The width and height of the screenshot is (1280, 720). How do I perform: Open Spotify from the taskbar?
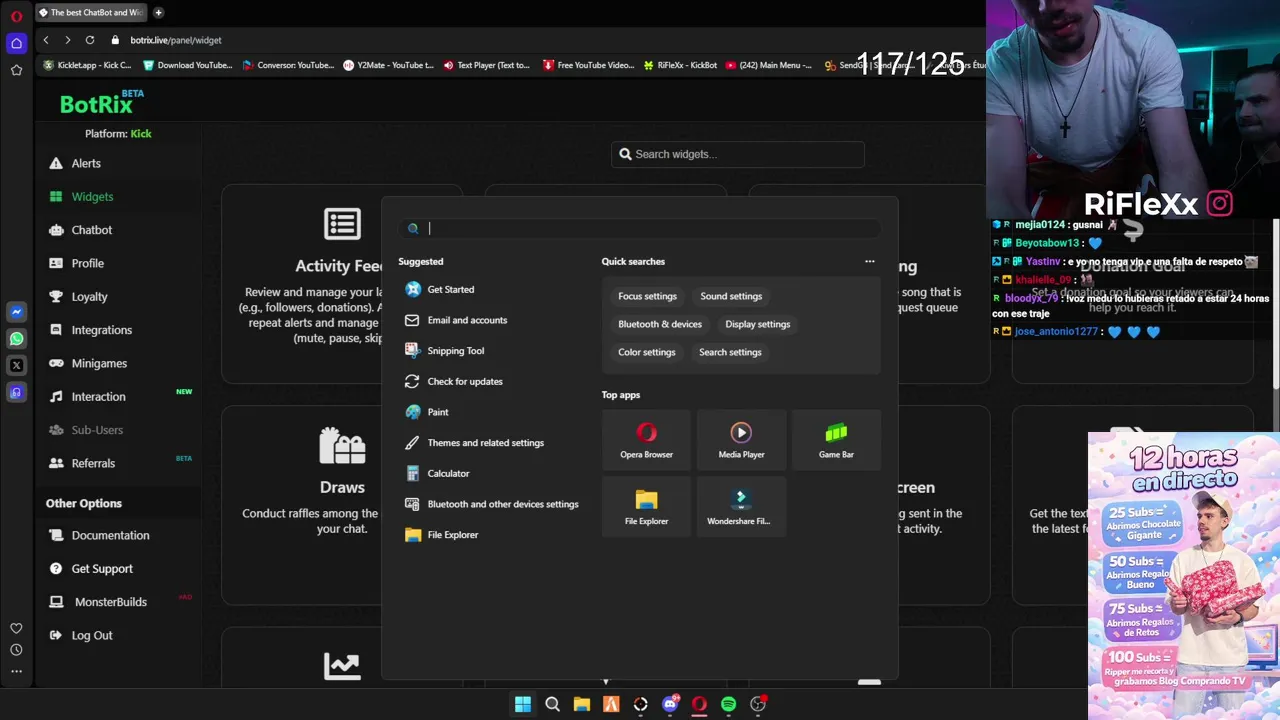[728, 705]
